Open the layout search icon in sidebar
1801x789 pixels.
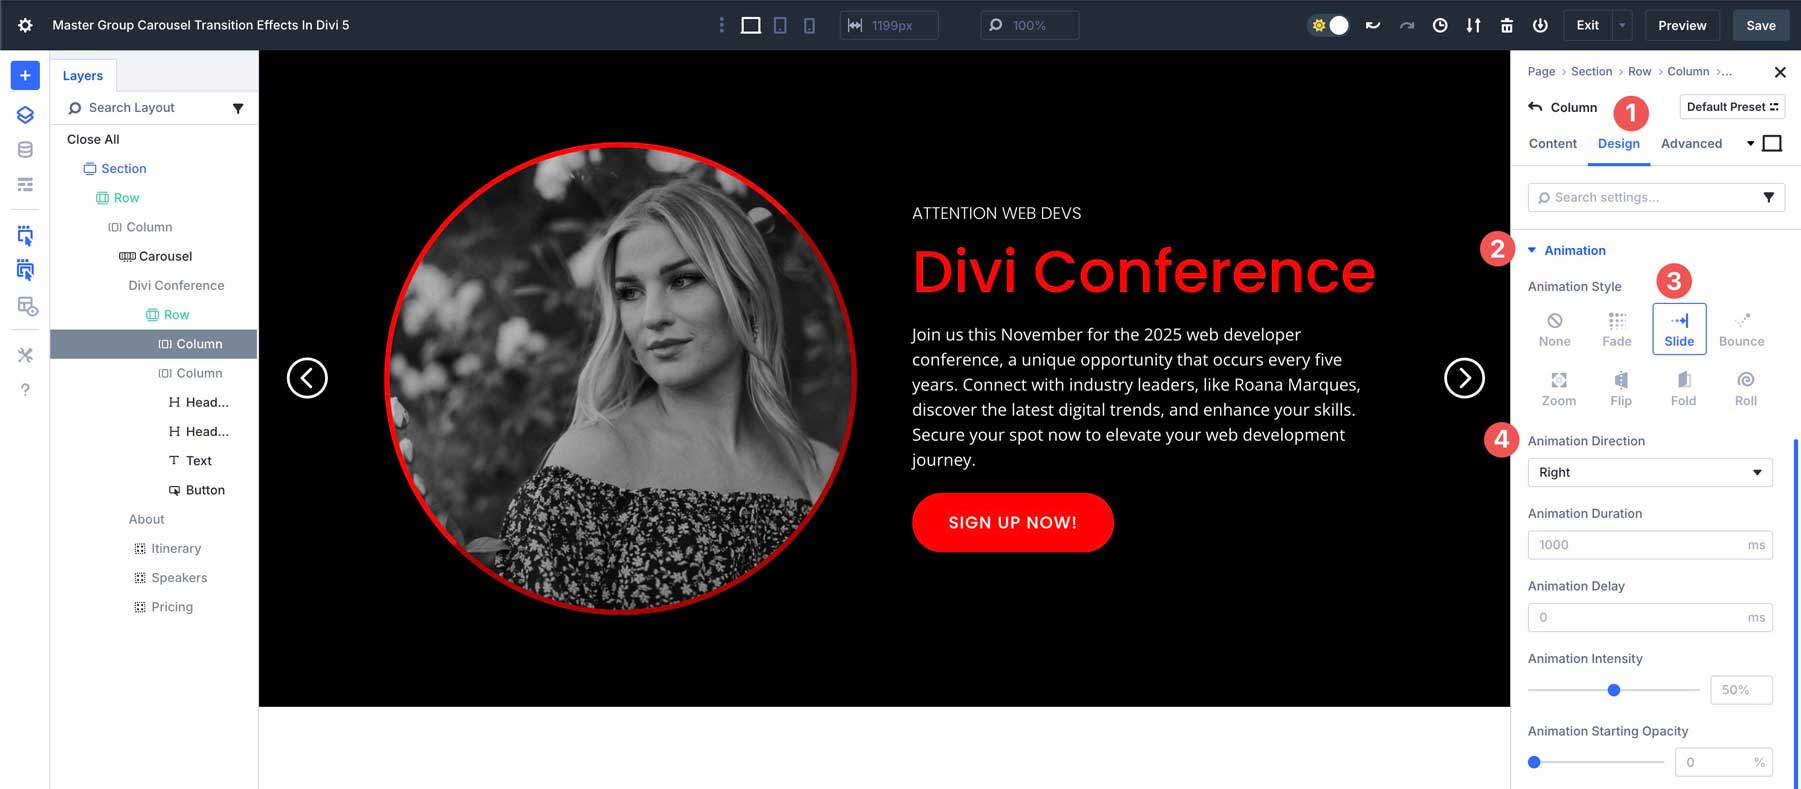(27, 306)
